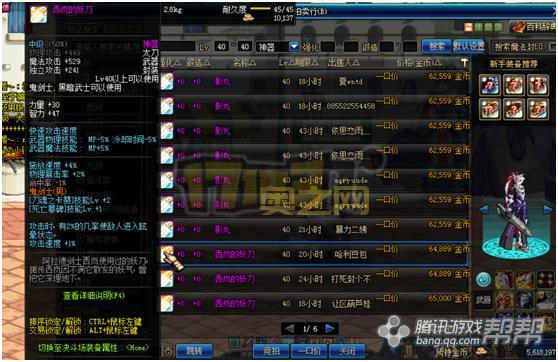Click last recommended icon in second row

tap(538, 109)
